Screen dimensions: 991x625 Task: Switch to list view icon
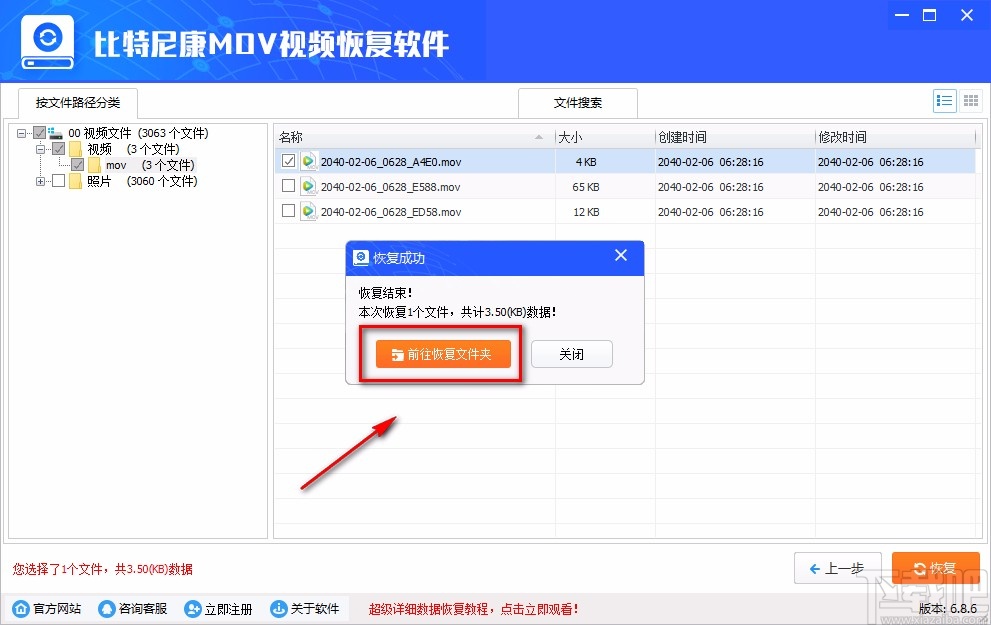click(944, 100)
